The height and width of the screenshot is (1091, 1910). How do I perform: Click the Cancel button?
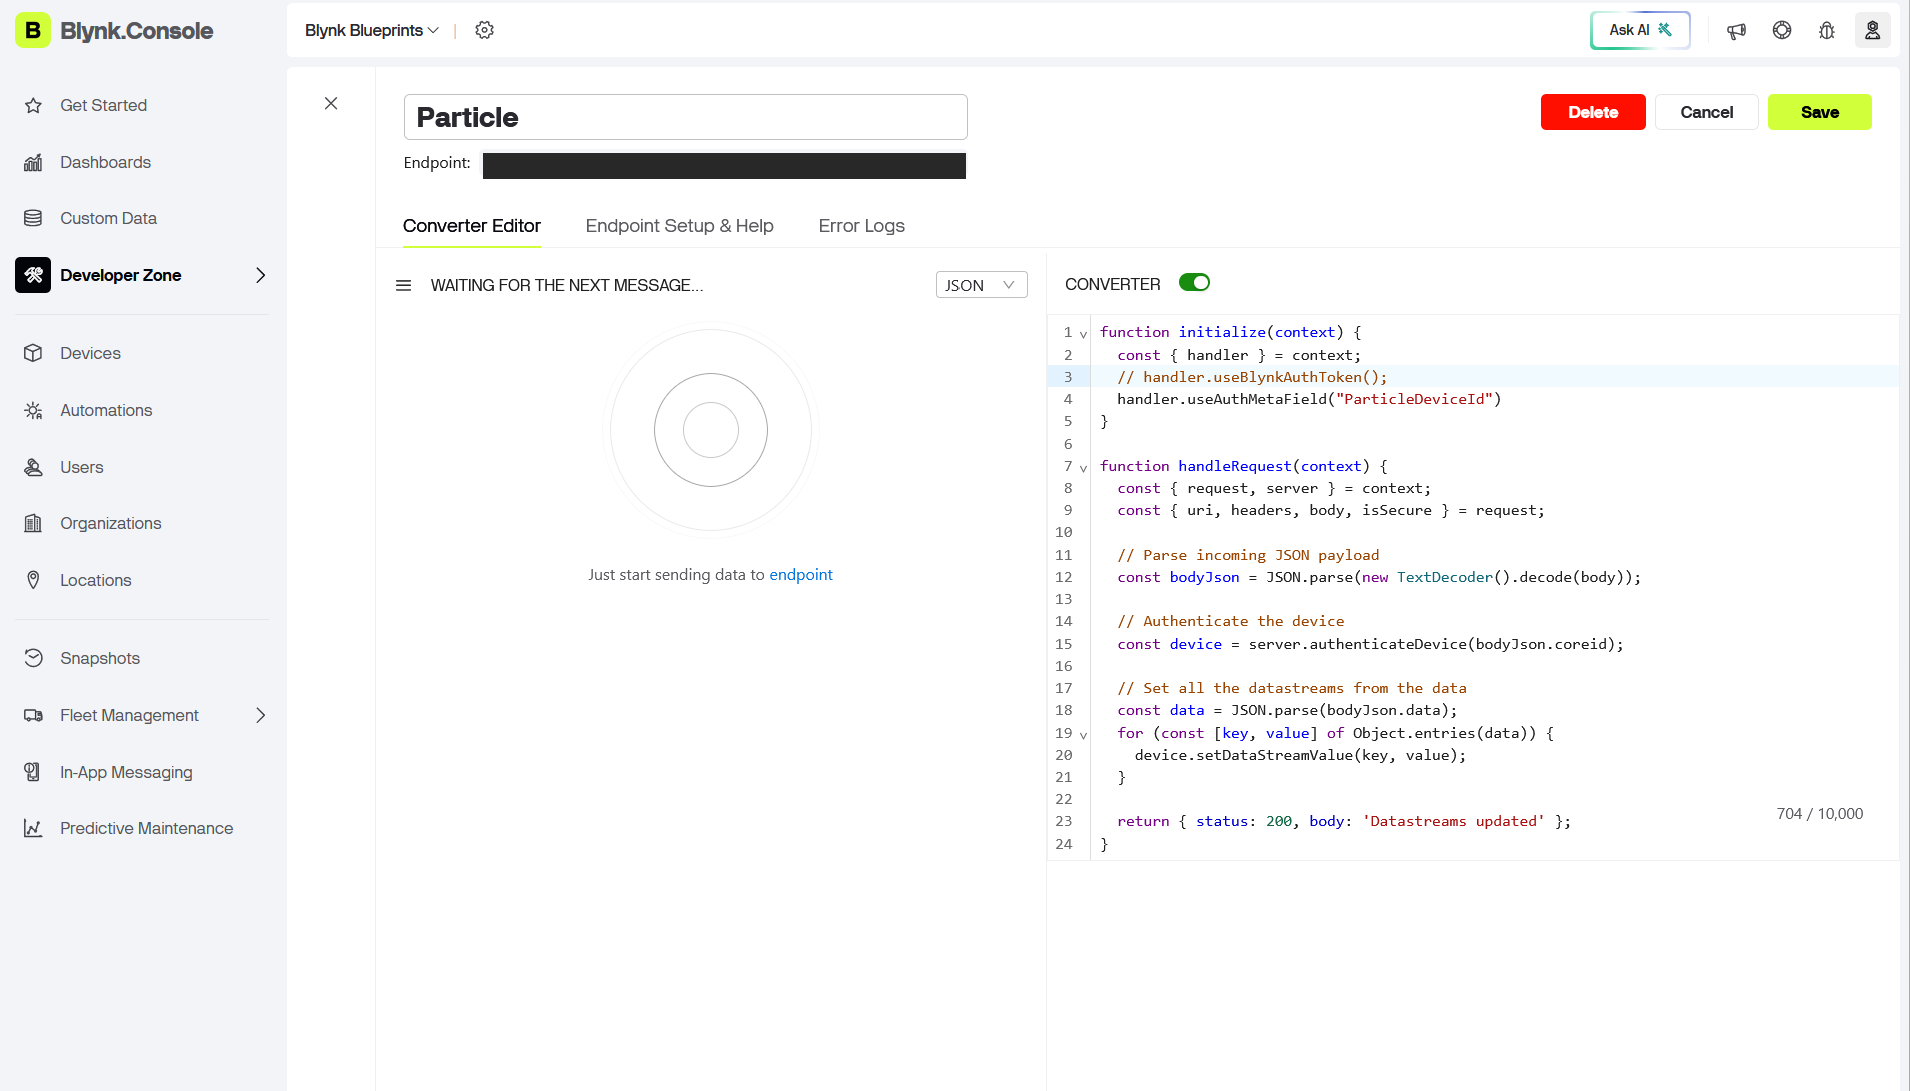[1707, 112]
